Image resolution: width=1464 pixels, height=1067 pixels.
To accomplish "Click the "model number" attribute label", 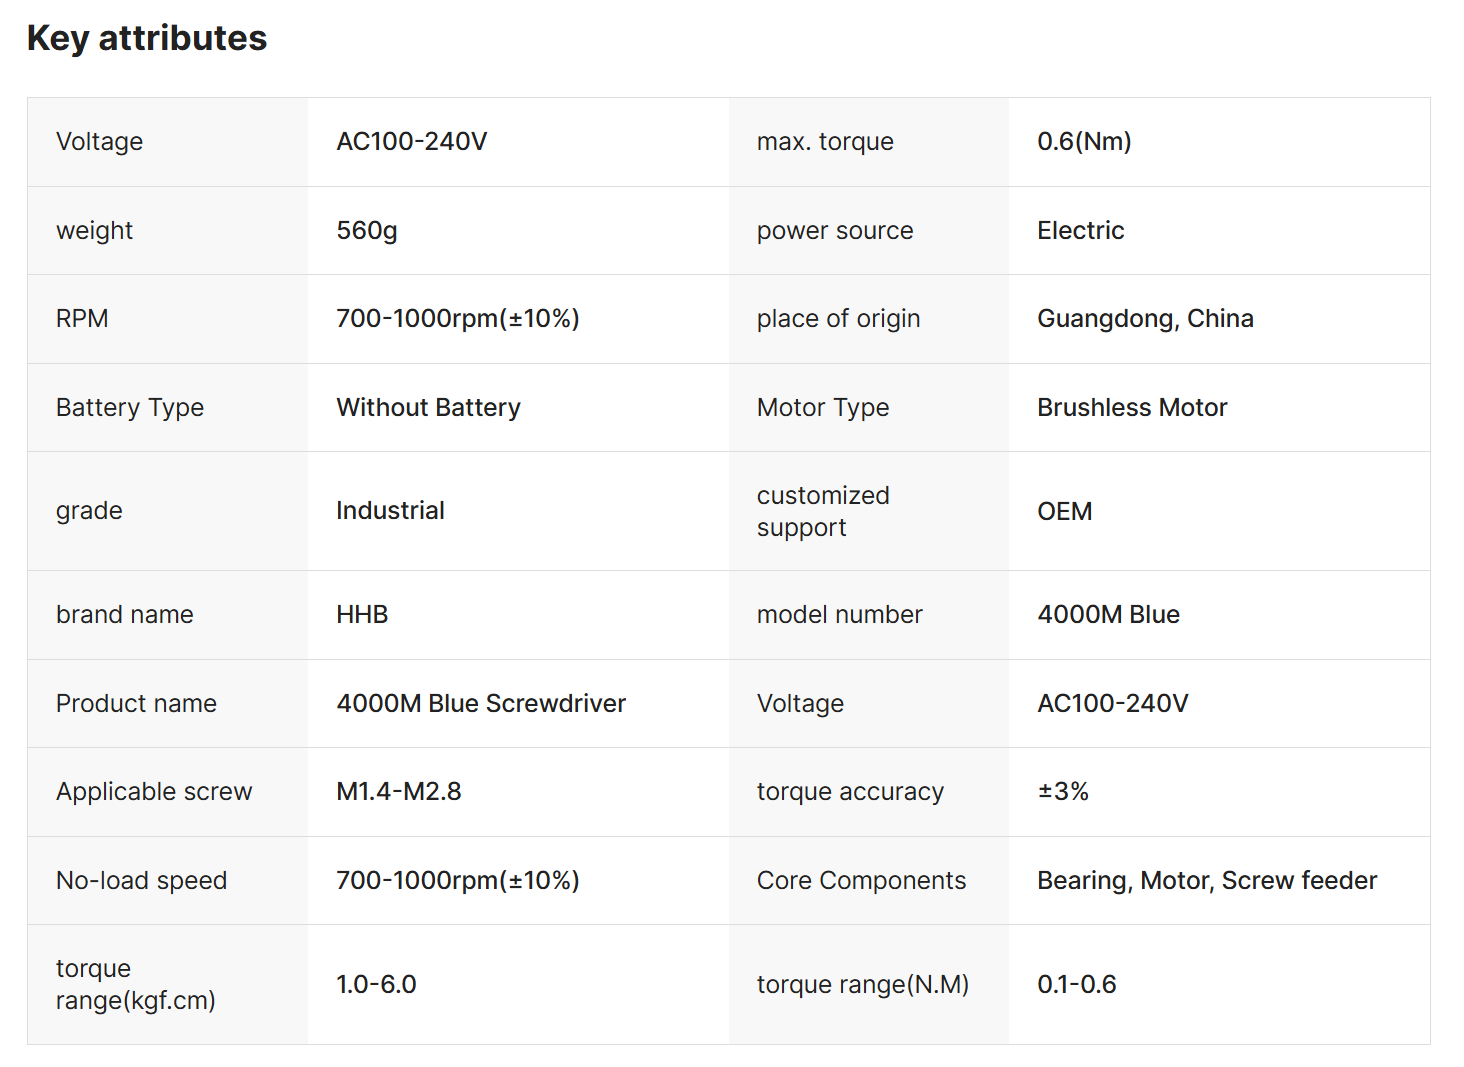I will tap(839, 615).
